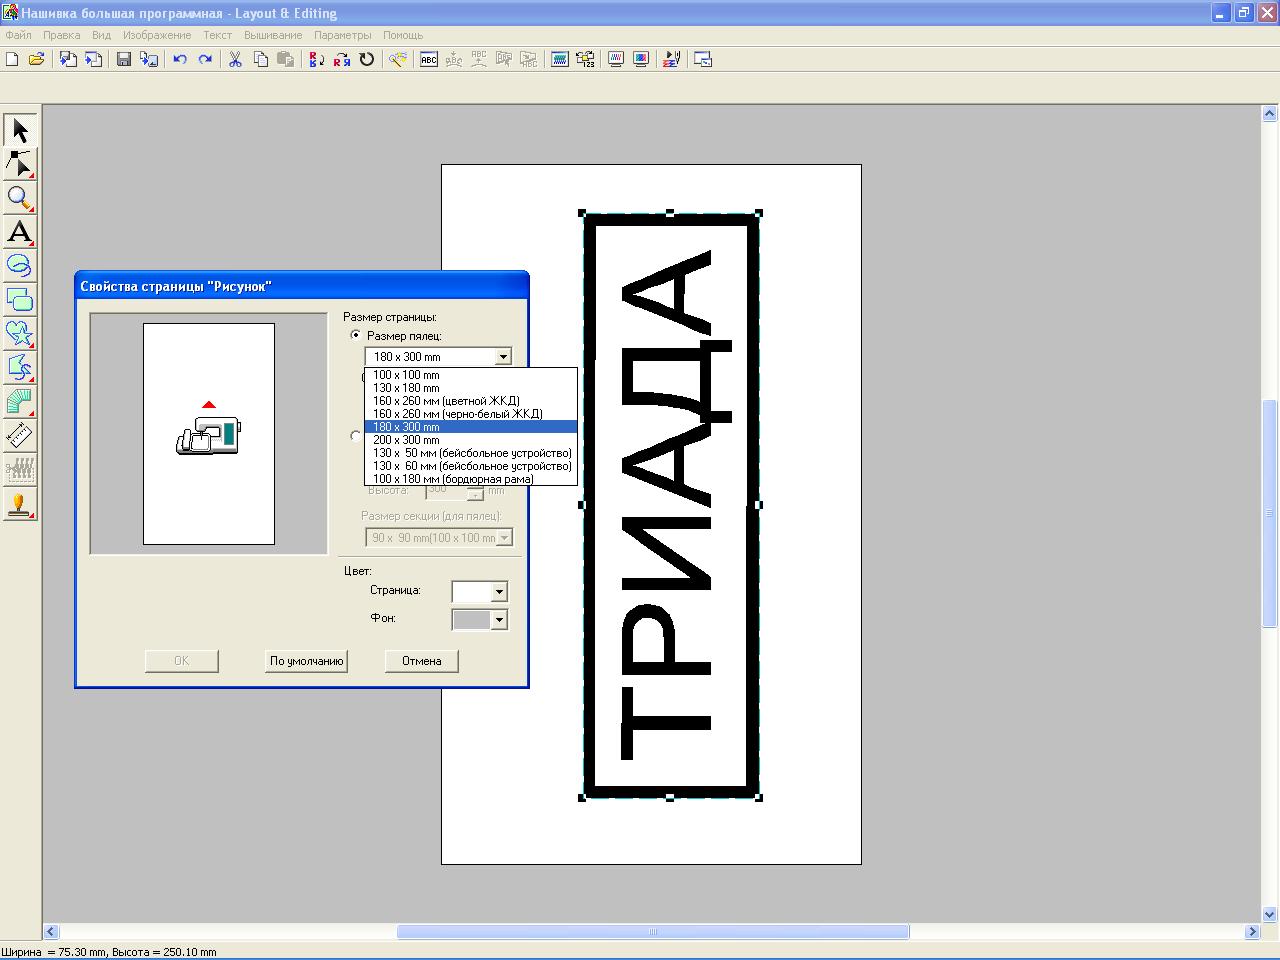
Task: Open the 'Вышивание' menu
Action: pos(272,35)
